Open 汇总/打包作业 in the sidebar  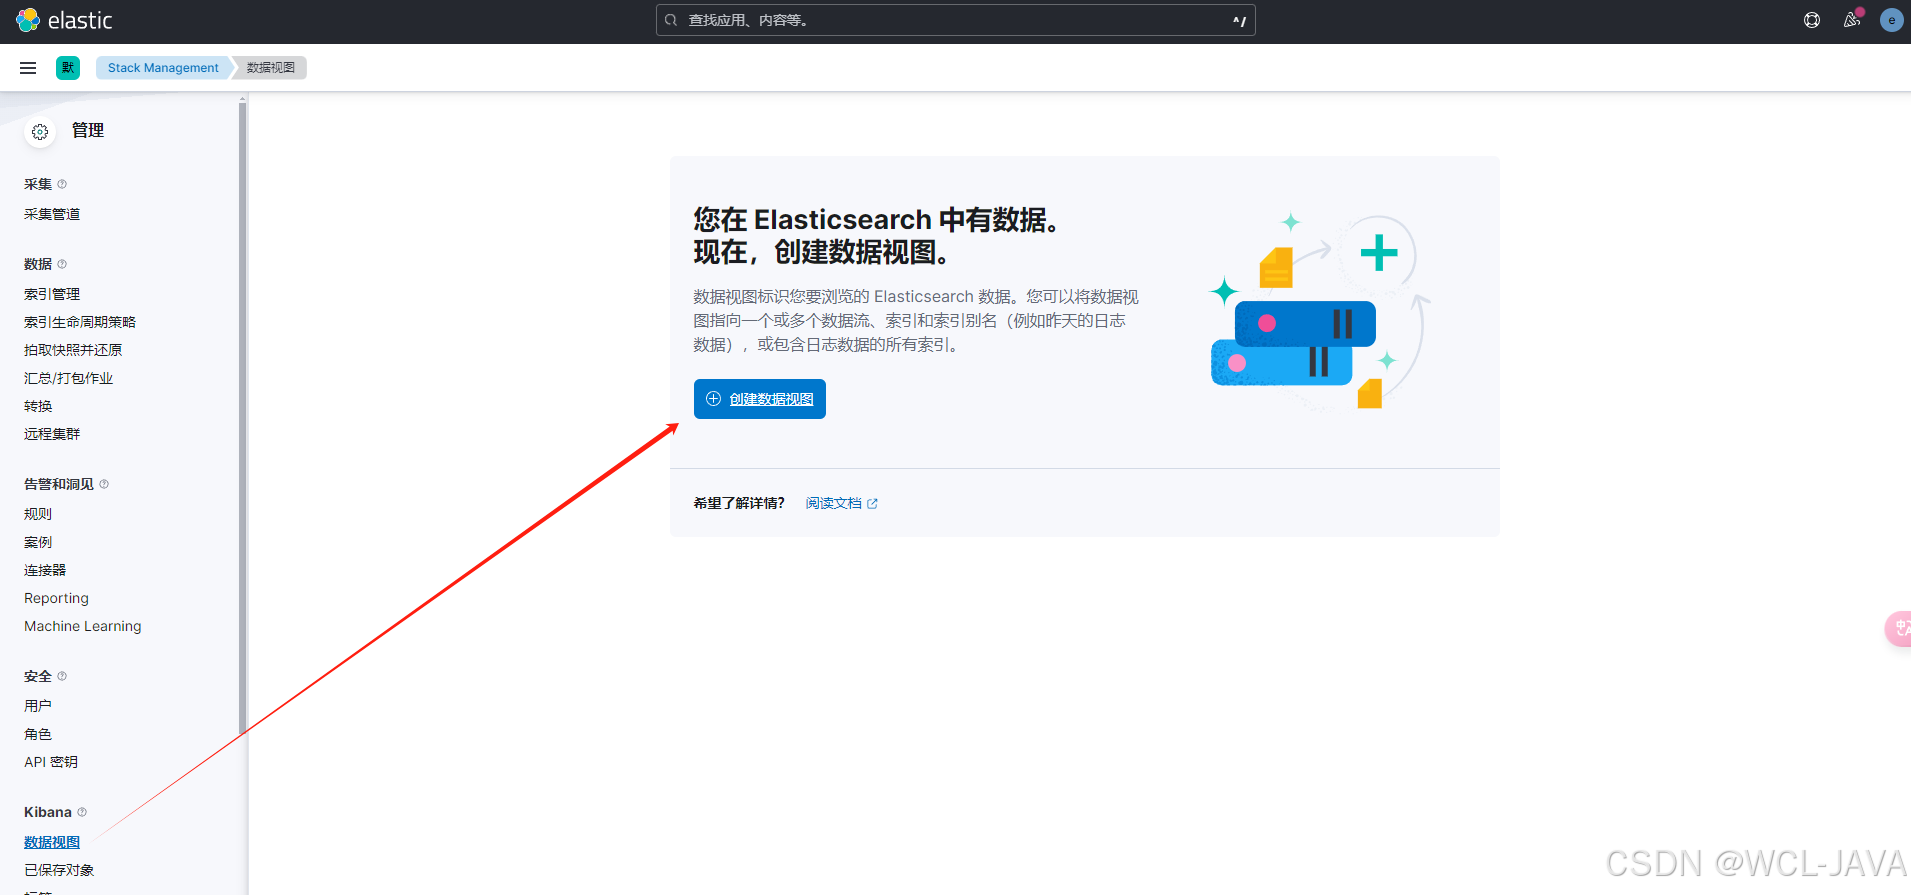pos(68,378)
